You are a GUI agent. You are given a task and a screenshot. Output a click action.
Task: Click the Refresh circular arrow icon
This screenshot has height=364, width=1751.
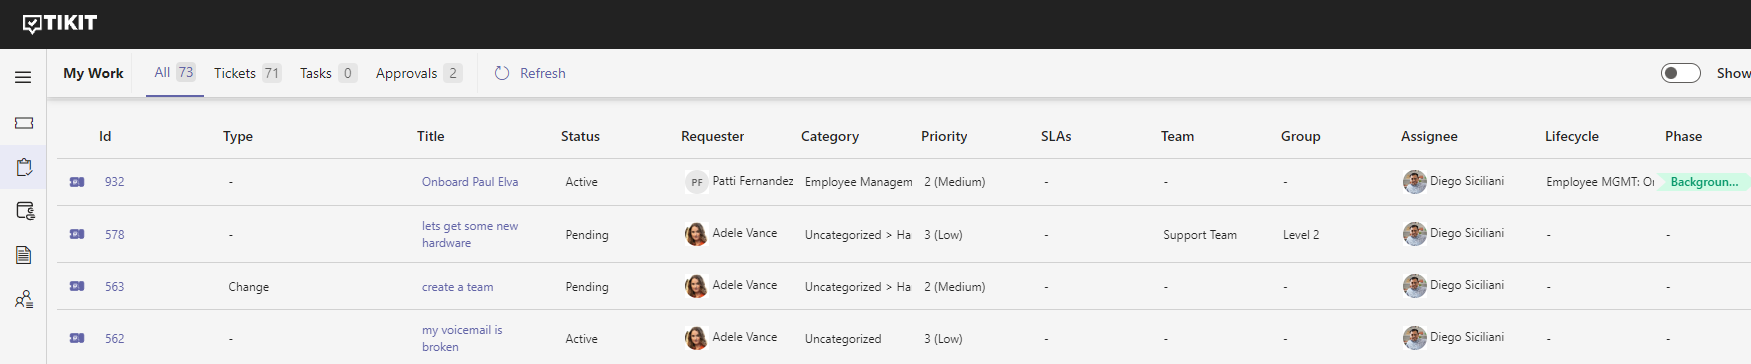click(x=502, y=73)
